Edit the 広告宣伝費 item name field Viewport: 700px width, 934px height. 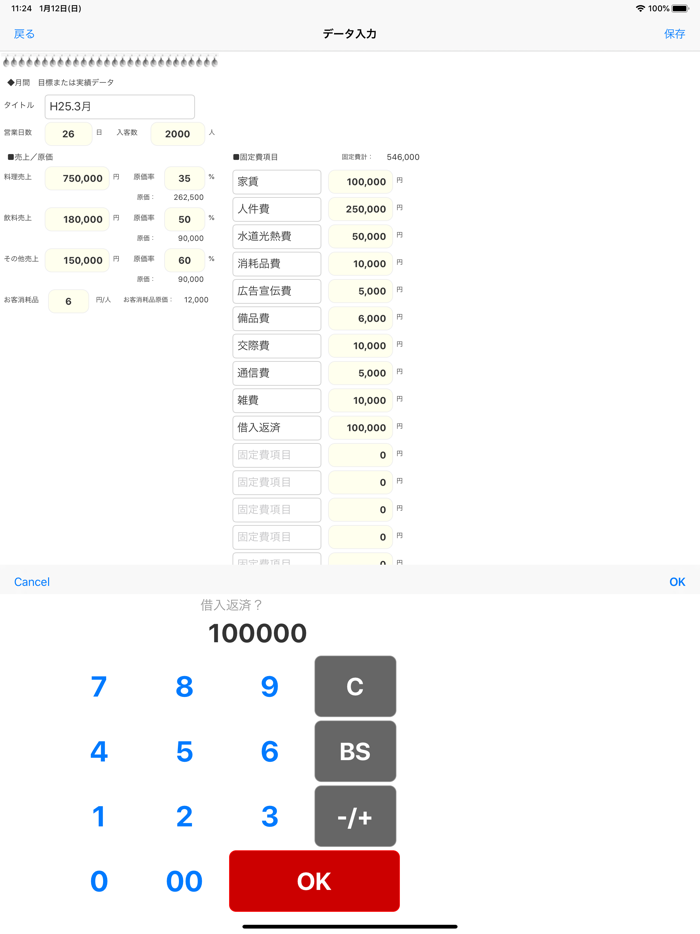(276, 291)
